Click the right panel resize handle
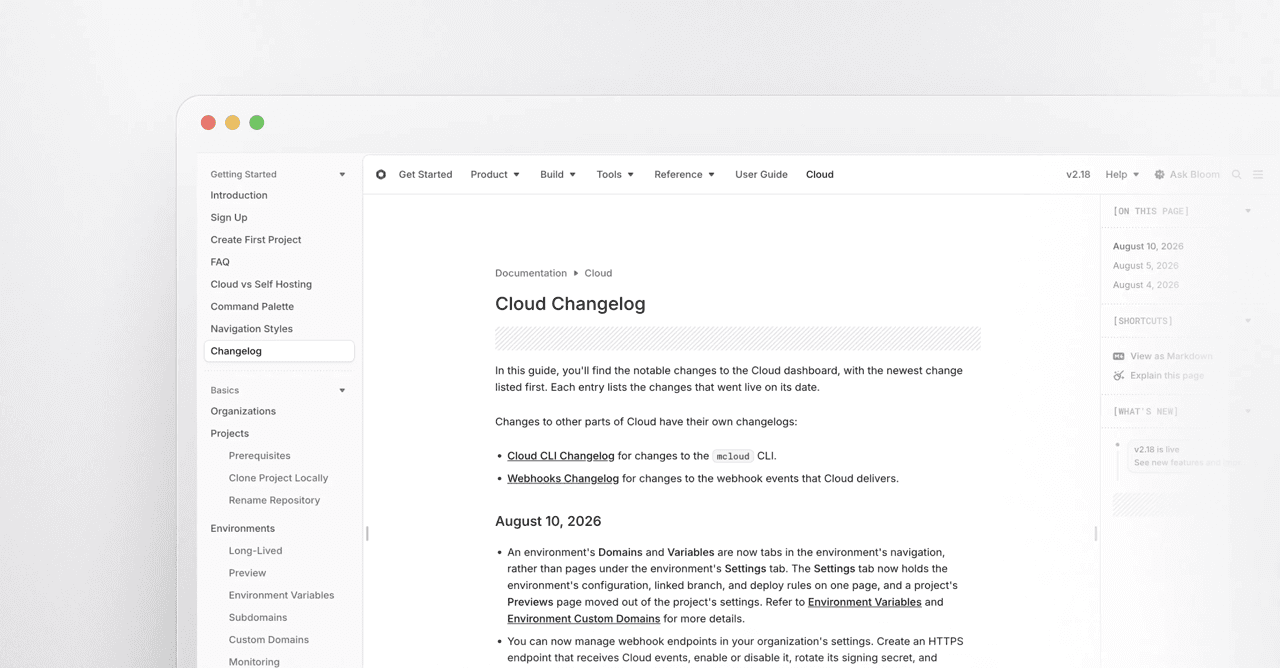 pos(1096,533)
